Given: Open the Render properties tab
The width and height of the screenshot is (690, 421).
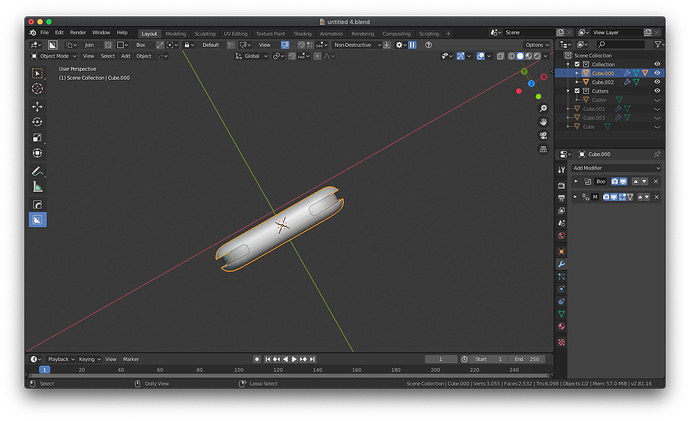Looking at the screenshot, I should pos(562,186).
